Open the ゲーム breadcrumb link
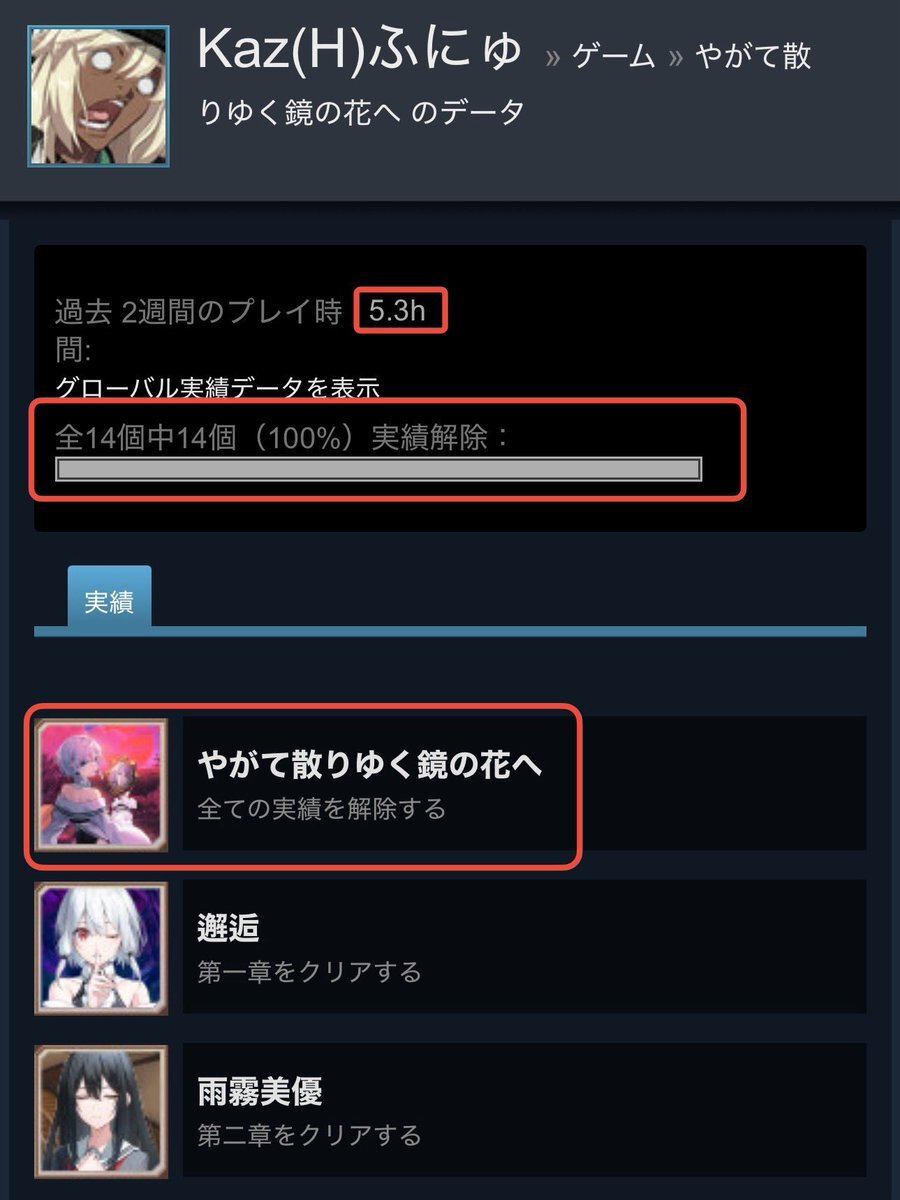 pos(615,56)
